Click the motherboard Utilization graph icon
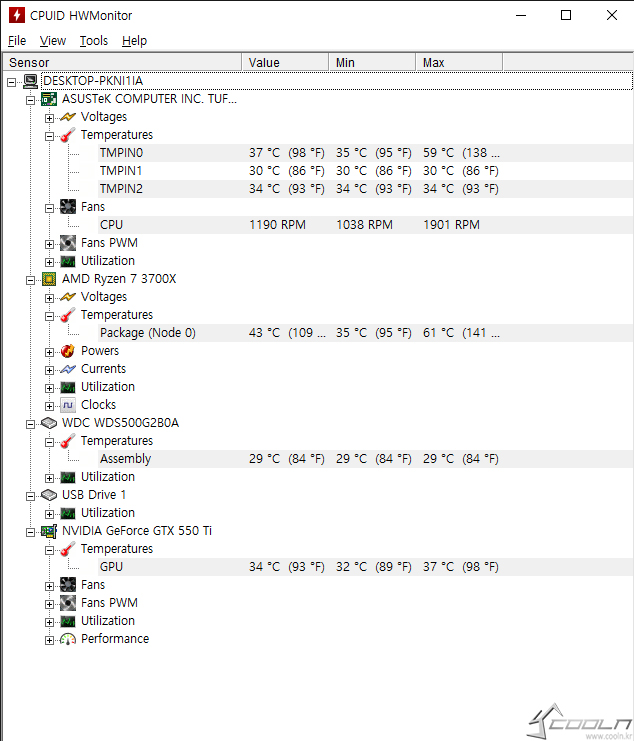Viewport: 634px width, 741px height. click(x=68, y=261)
